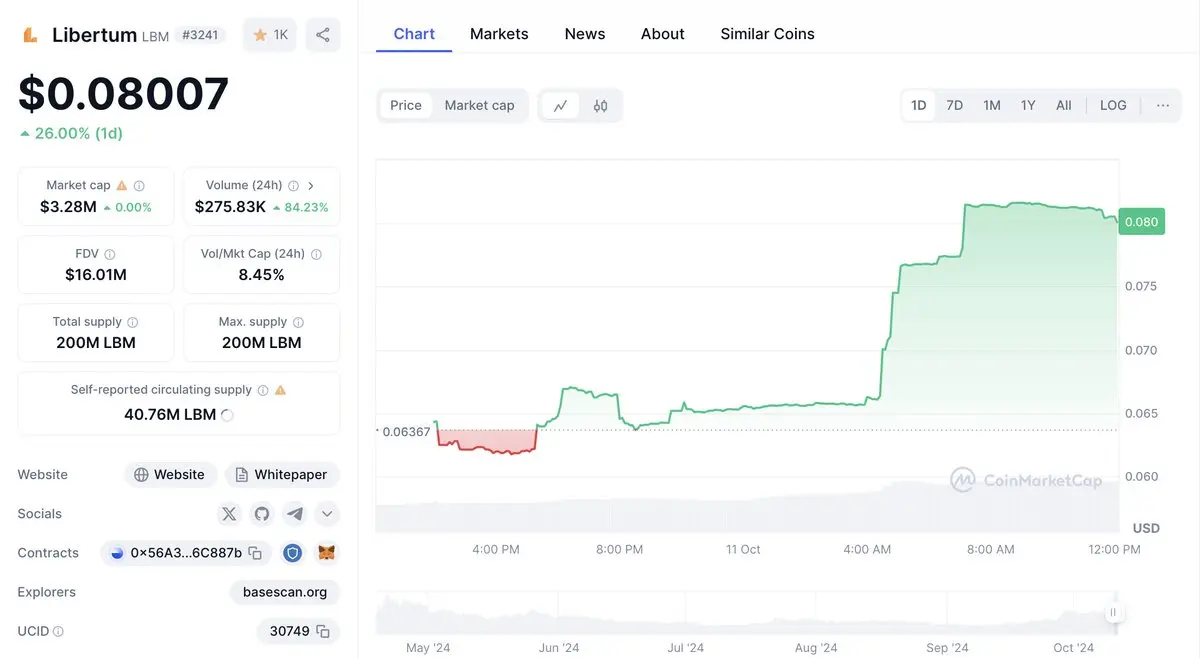
Task: Set chart range to 1M
Action: 992,105
